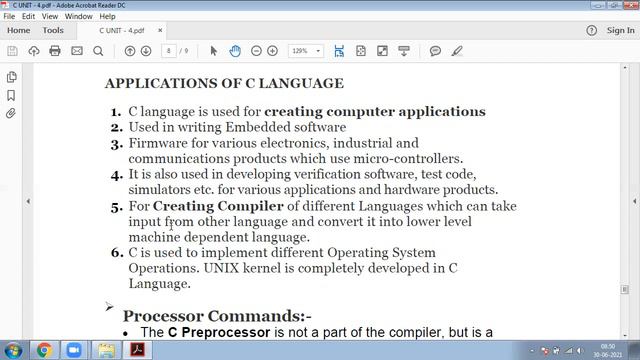Open the Windows Start button
Screen dimensions: 640x360
pyautogui.click(x=13, y=351)
